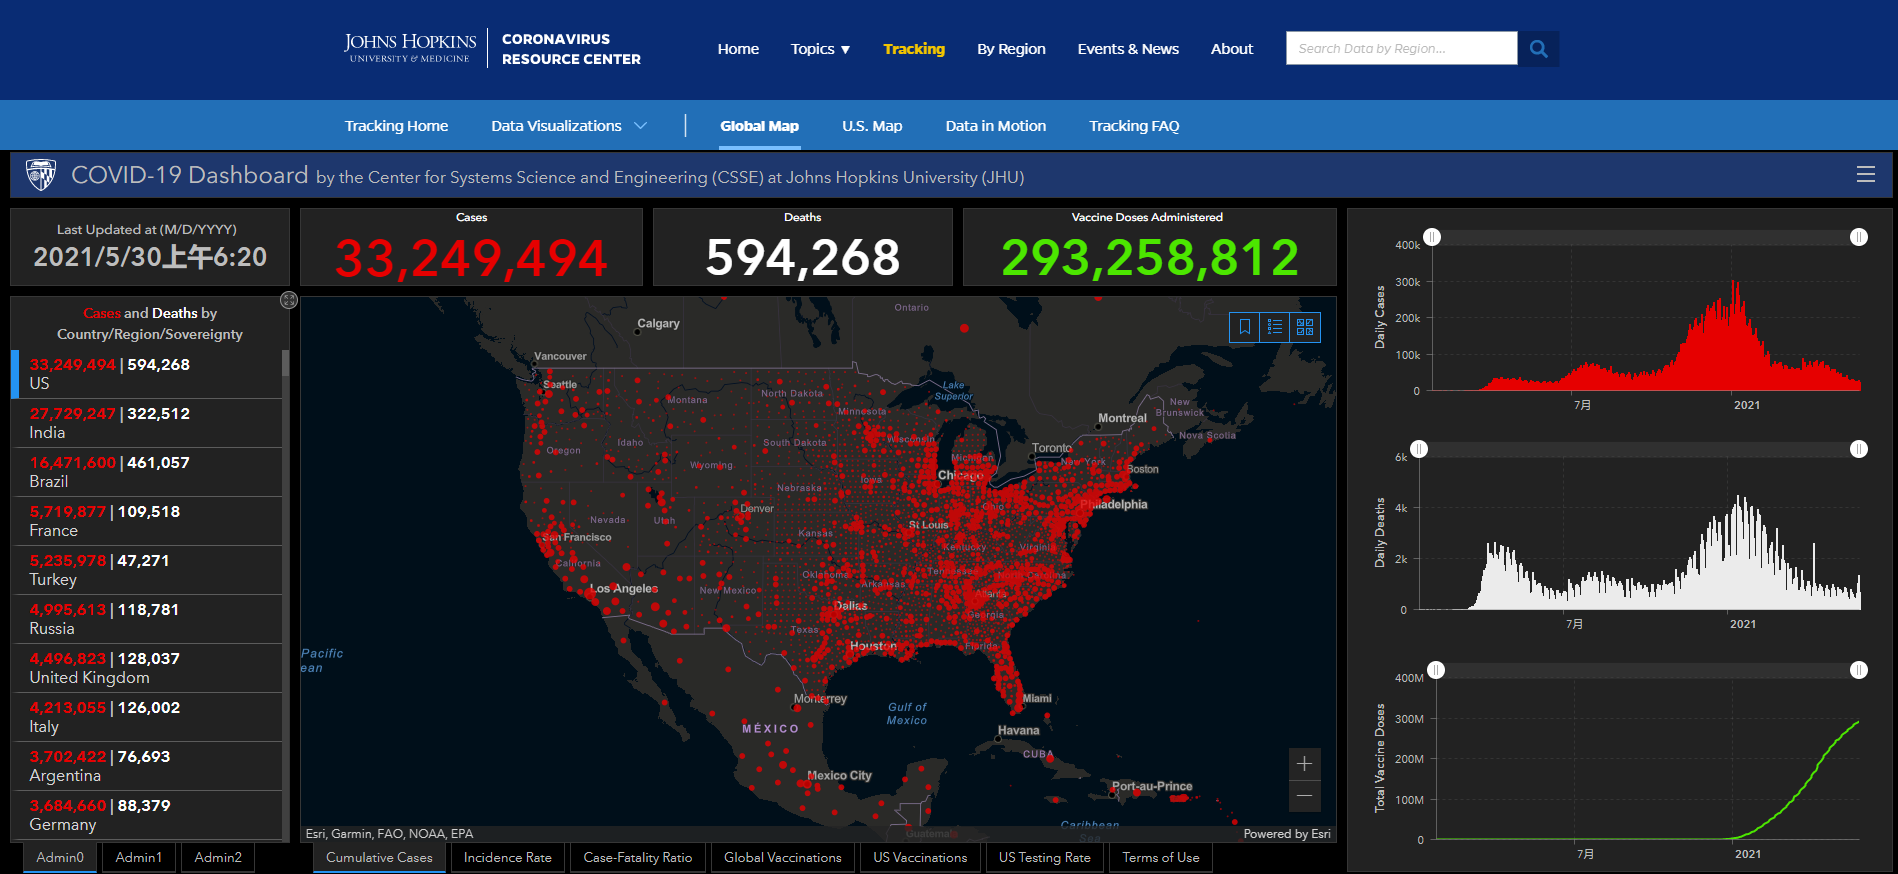Click the Johns Hopkins University logo
Viewport: 1898px width, 874px height.
click(x=410, y=48)
